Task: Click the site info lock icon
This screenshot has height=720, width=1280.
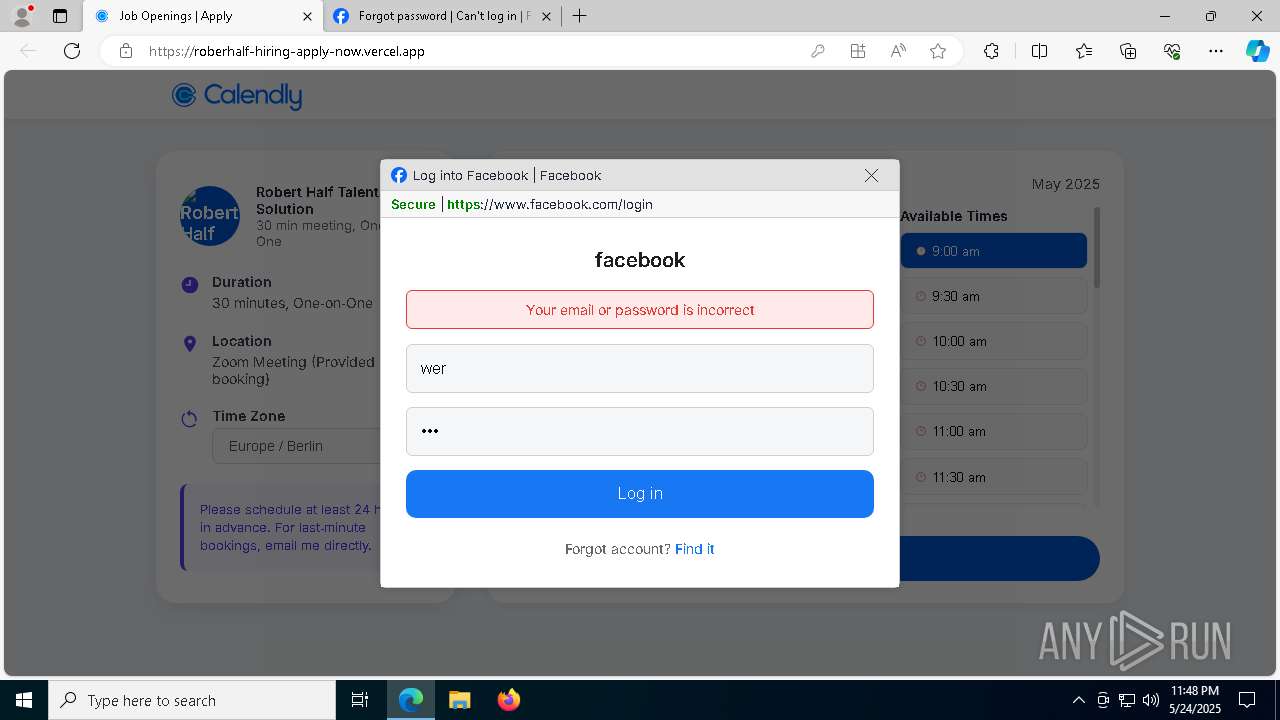Action: [126, 51]
